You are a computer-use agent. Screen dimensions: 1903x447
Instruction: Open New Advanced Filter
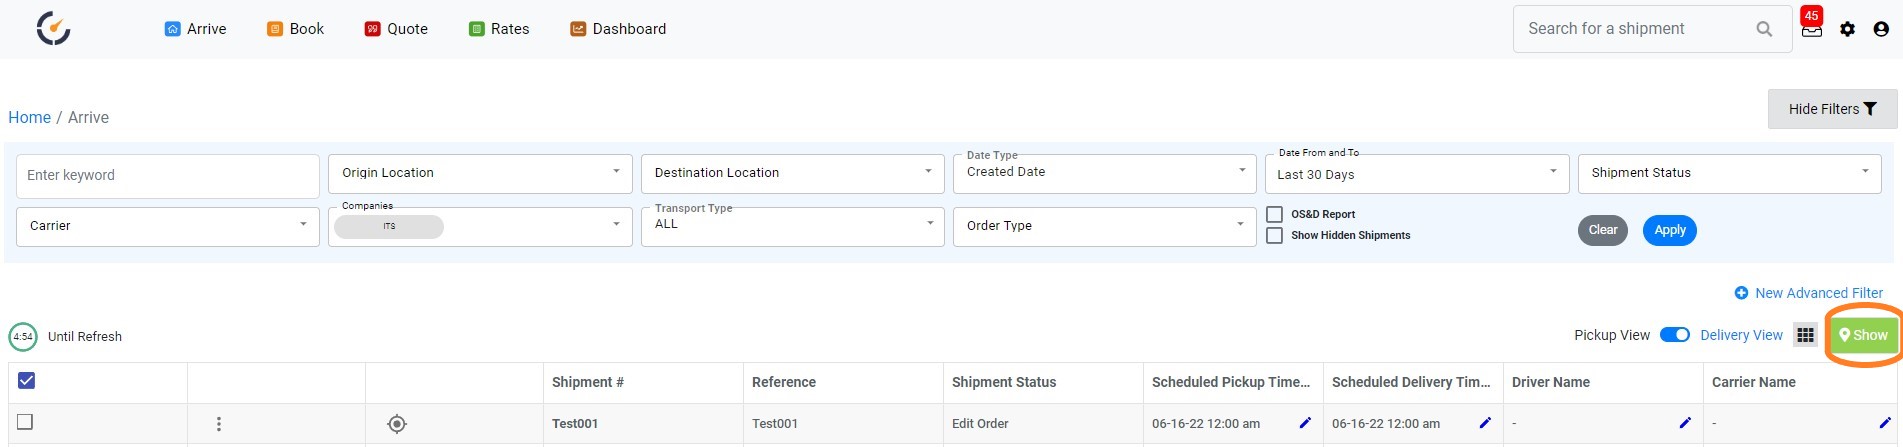[x=1808, y=293]
